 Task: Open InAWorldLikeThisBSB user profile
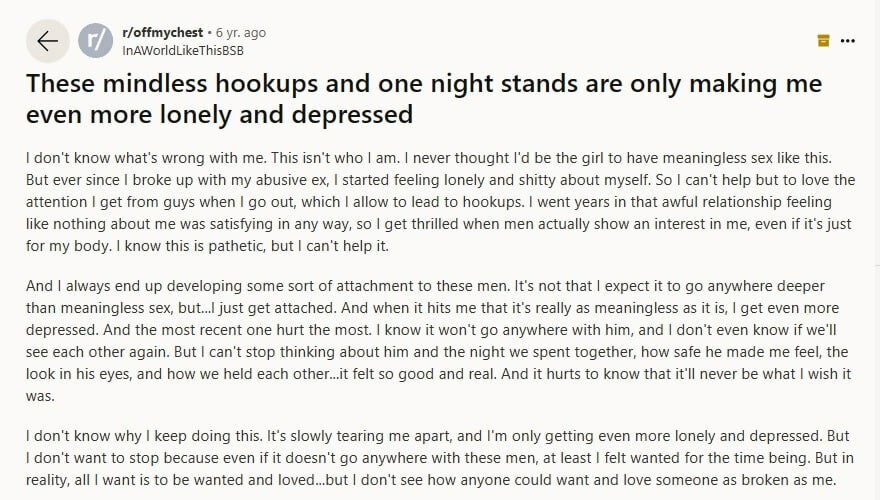(183, 51)
